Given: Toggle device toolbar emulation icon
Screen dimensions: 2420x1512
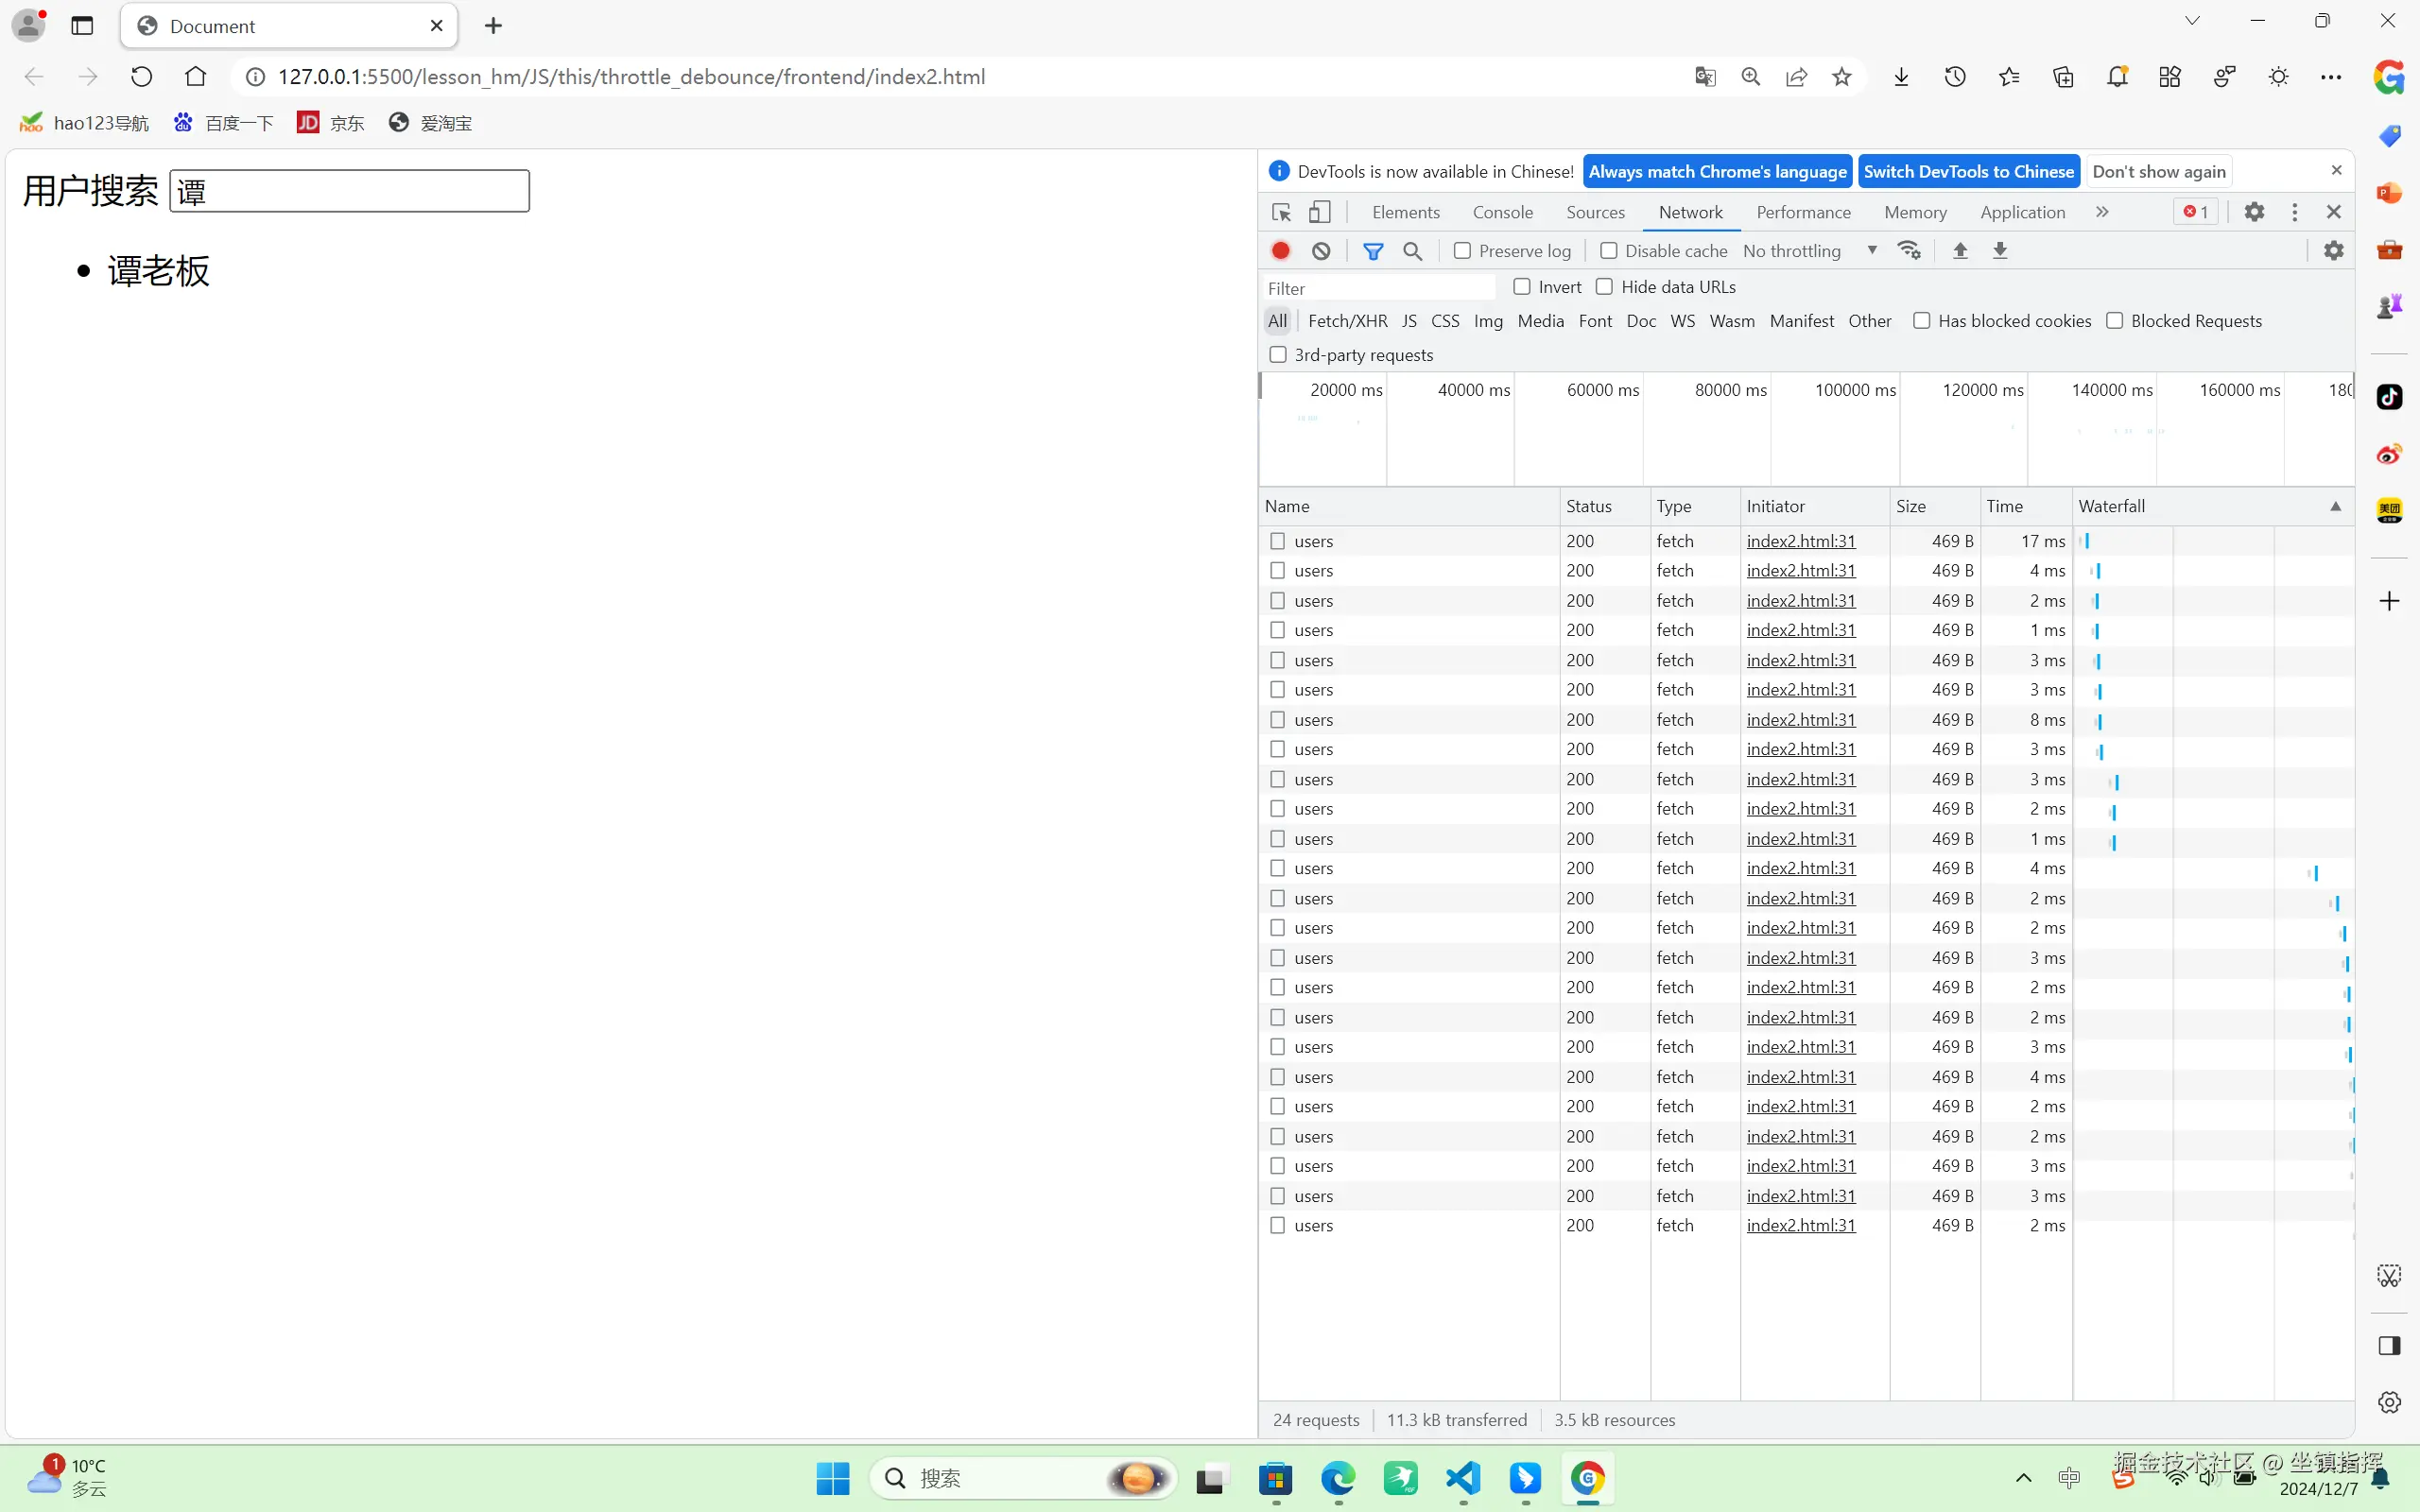Looking at the screenshot, I should click(1320, 212).
